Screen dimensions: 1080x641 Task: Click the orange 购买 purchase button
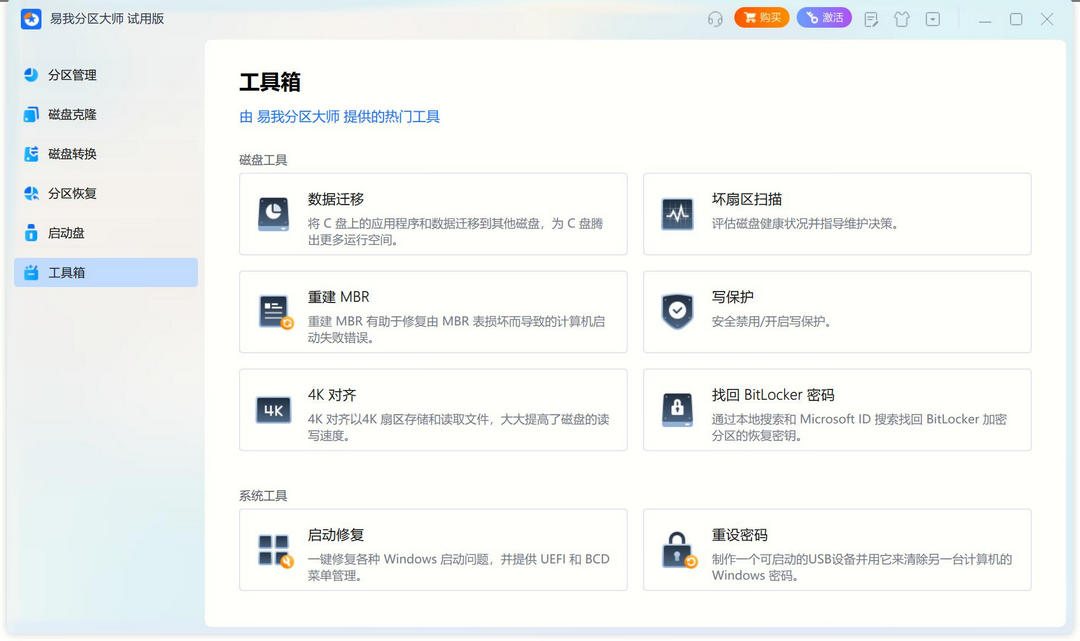pyautogui.click(x=761, y=17)
